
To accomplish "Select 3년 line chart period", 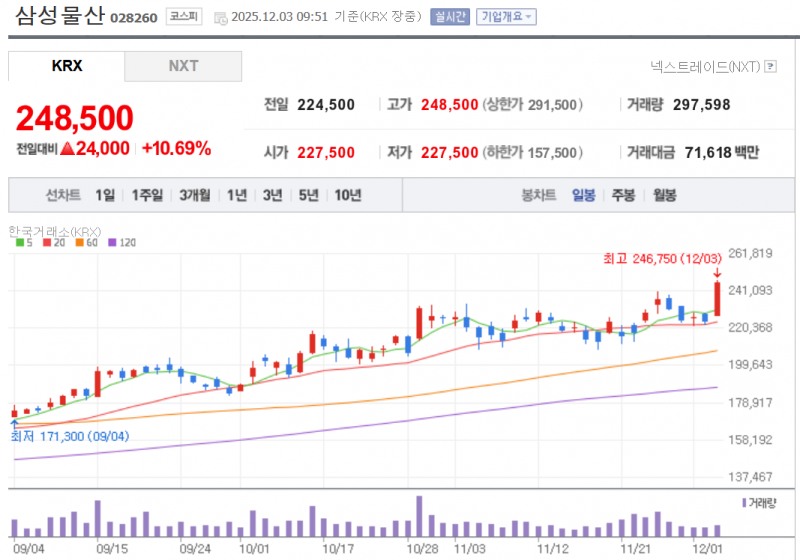I will point(272,195).
